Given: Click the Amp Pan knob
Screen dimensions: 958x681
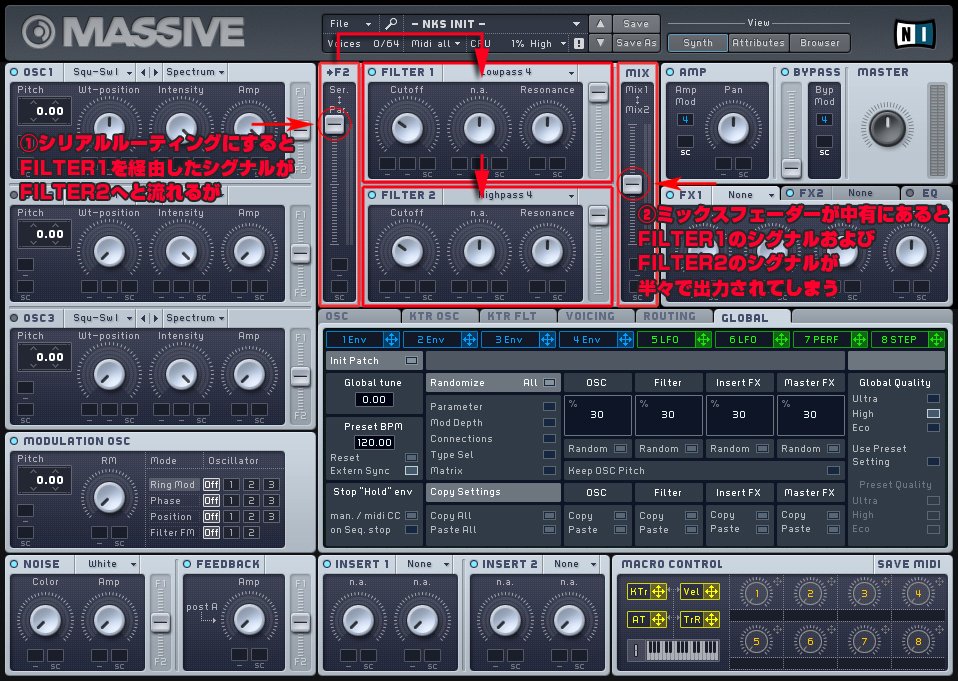Looking at the screenshot, I should 733,128.
